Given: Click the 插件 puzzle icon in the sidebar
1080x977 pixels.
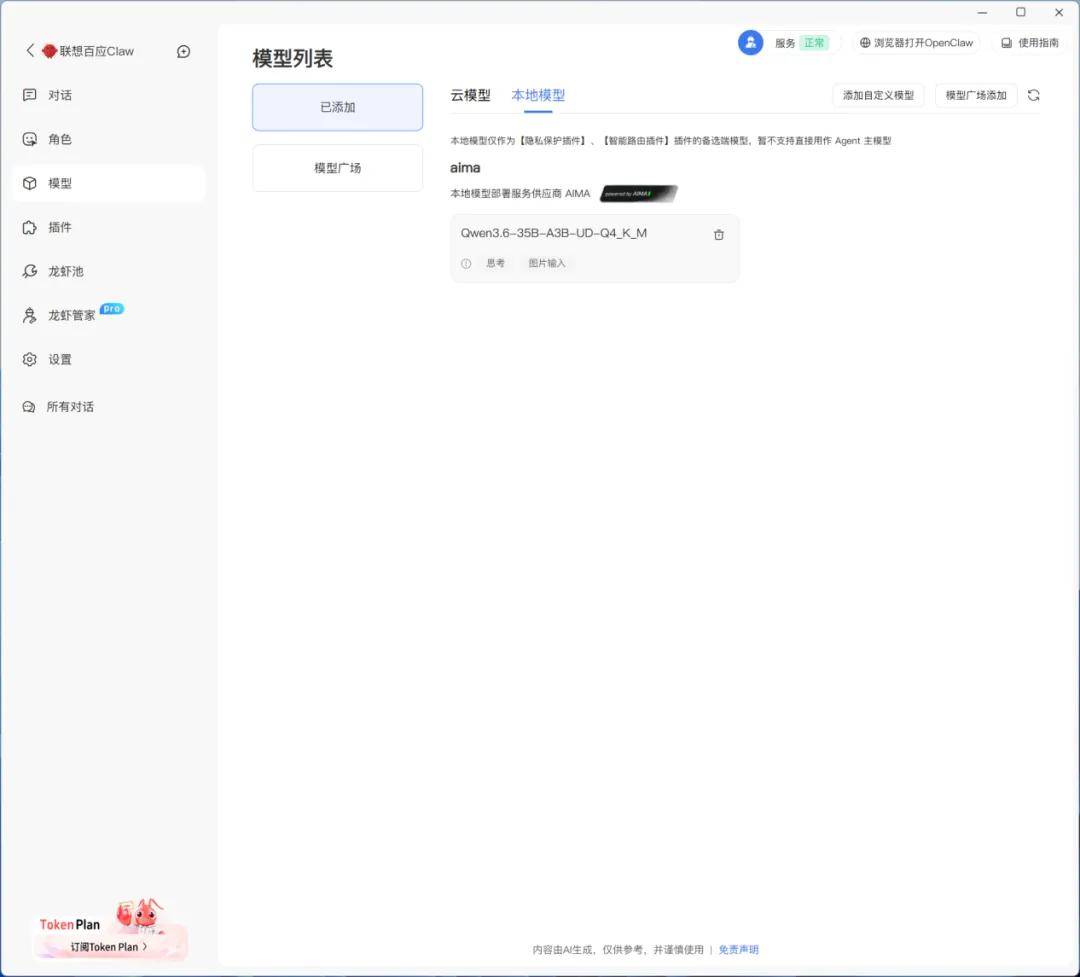Looking at the screenshot, I should pyautogui.click(x=30, y=227).
